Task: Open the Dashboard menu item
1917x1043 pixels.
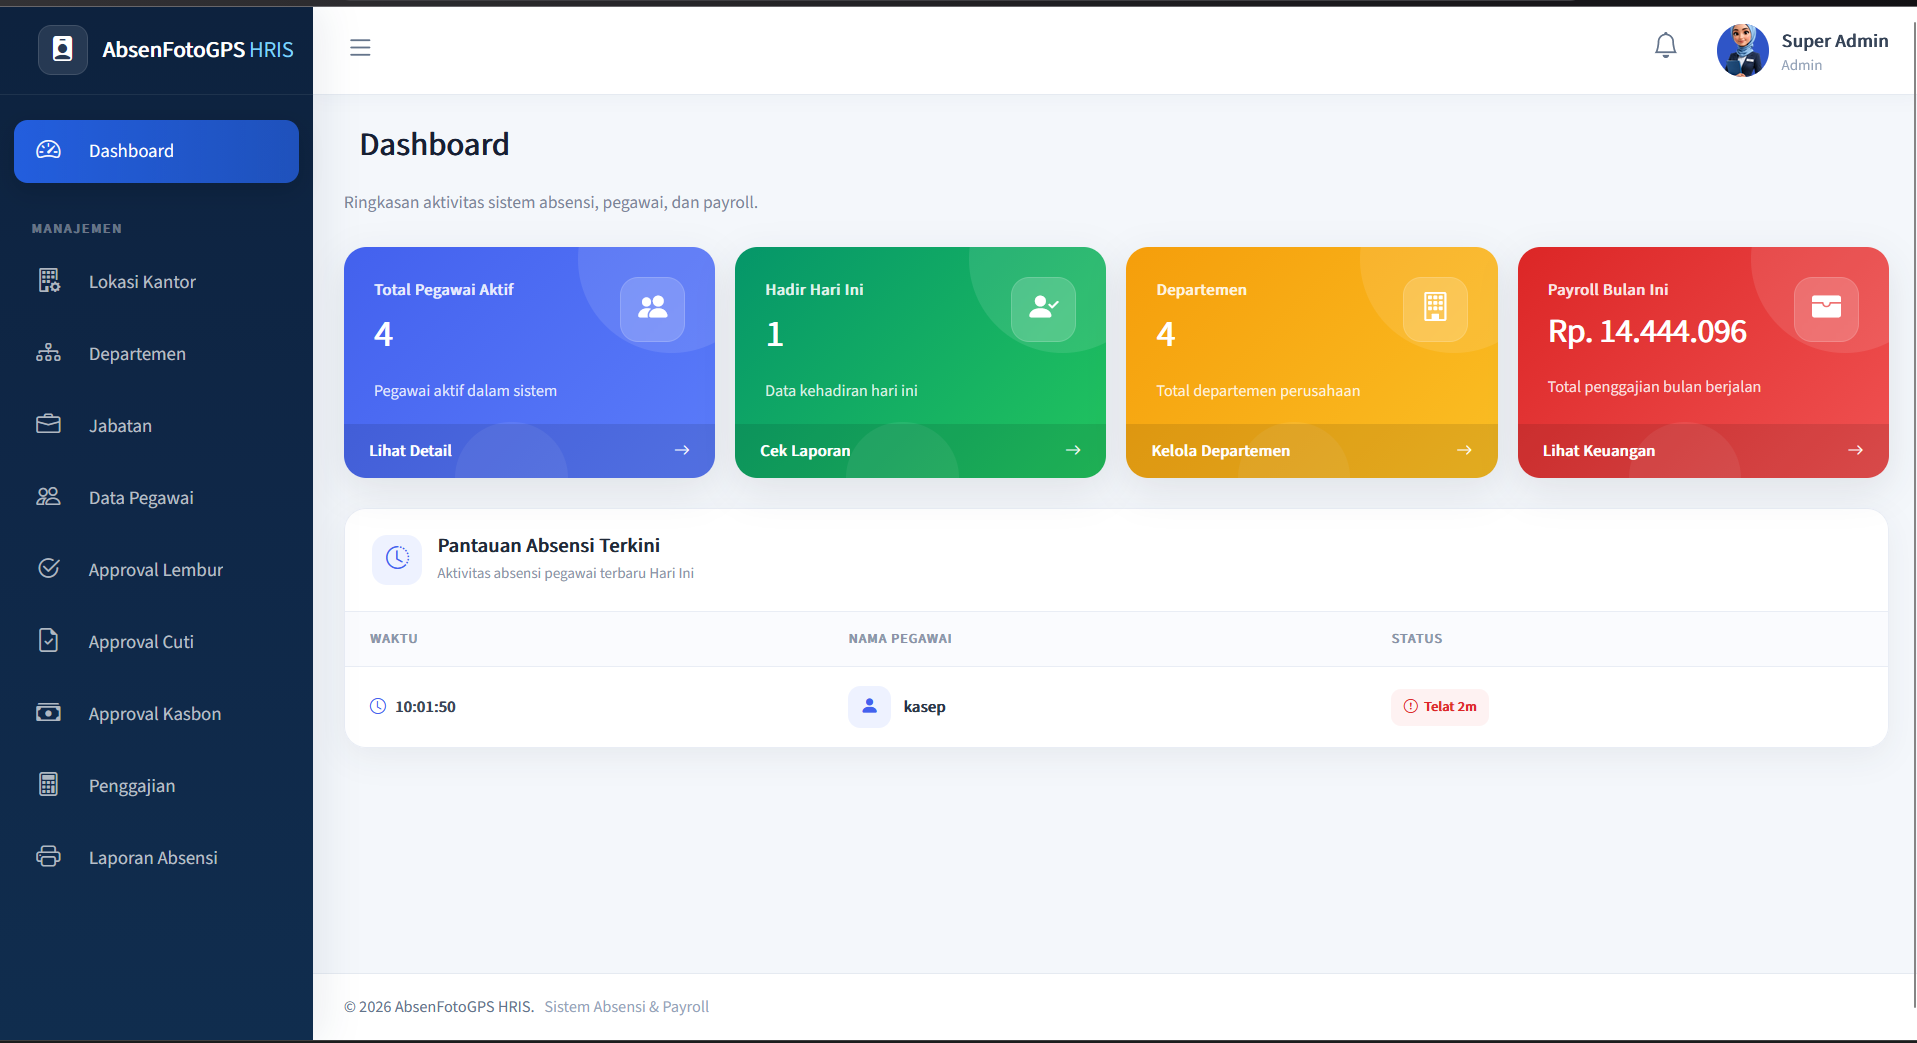Action: pos(156,151)
